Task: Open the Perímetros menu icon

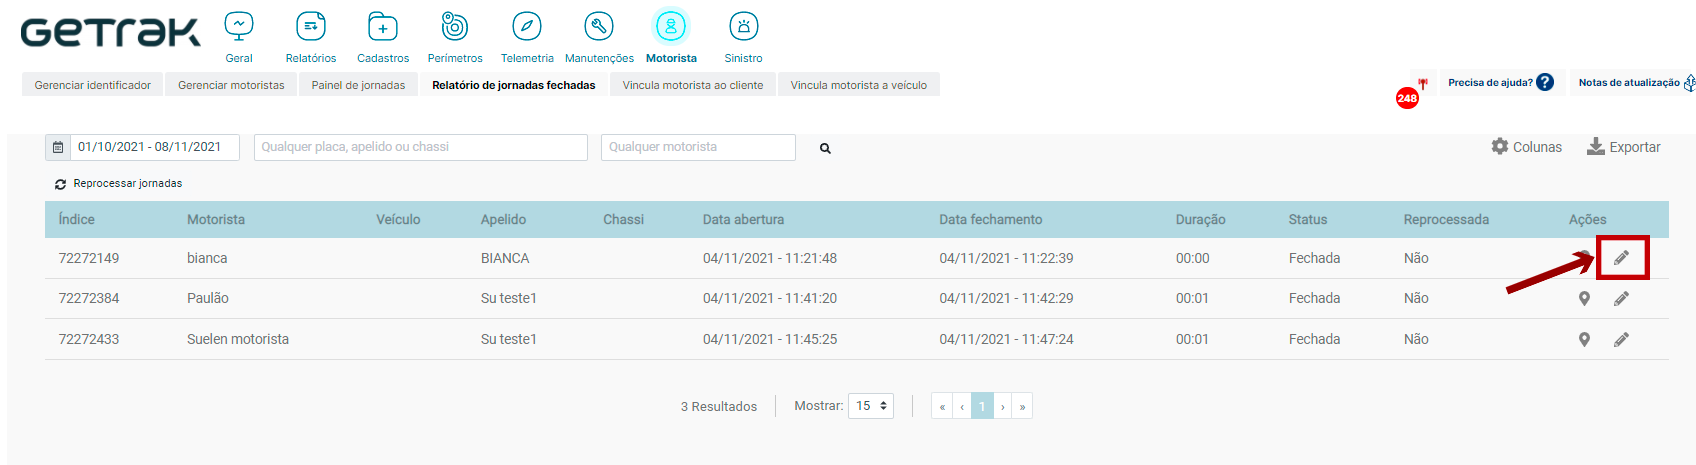Action: tap(455, 26)
